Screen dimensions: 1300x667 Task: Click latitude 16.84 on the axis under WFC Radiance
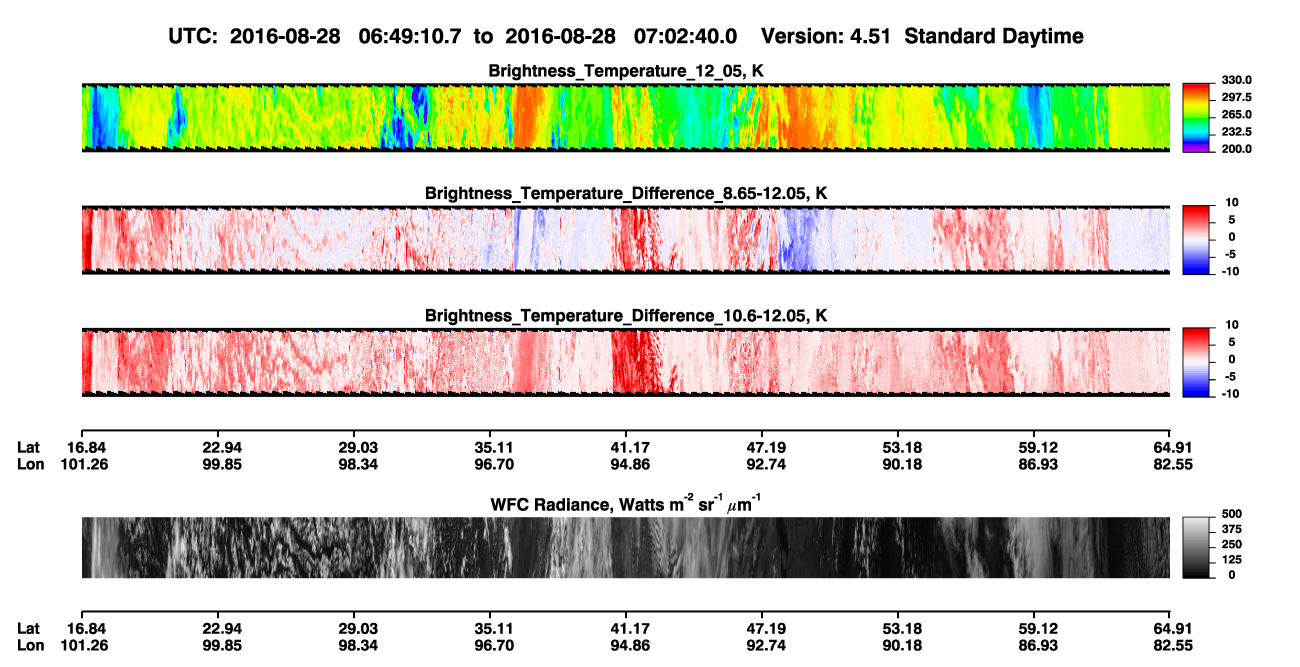(x=82, y=629)
